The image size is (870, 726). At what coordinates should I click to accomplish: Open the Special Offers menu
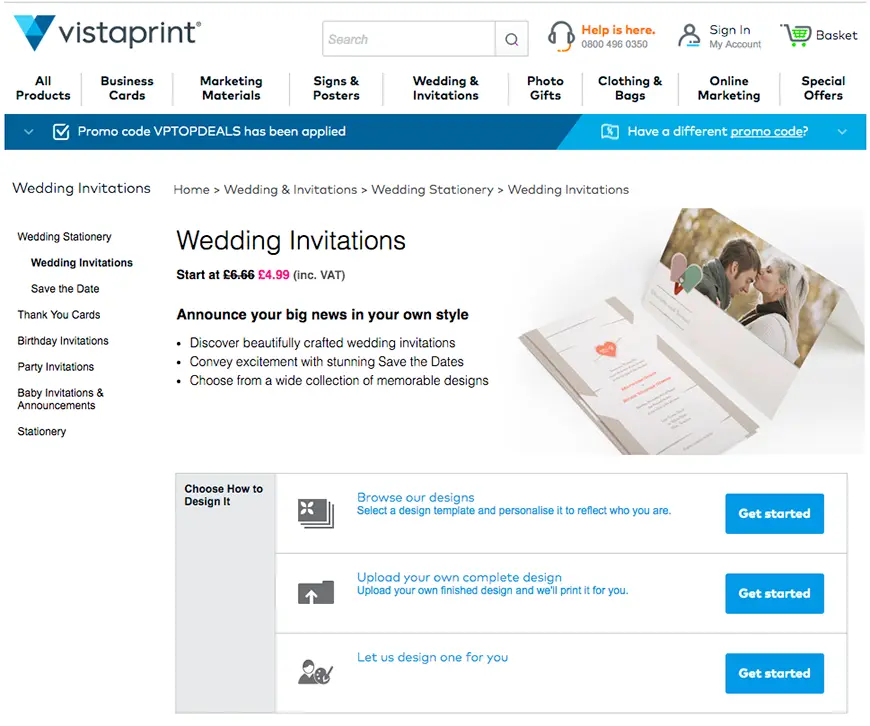pyautogui.click(x=822, y=88)
